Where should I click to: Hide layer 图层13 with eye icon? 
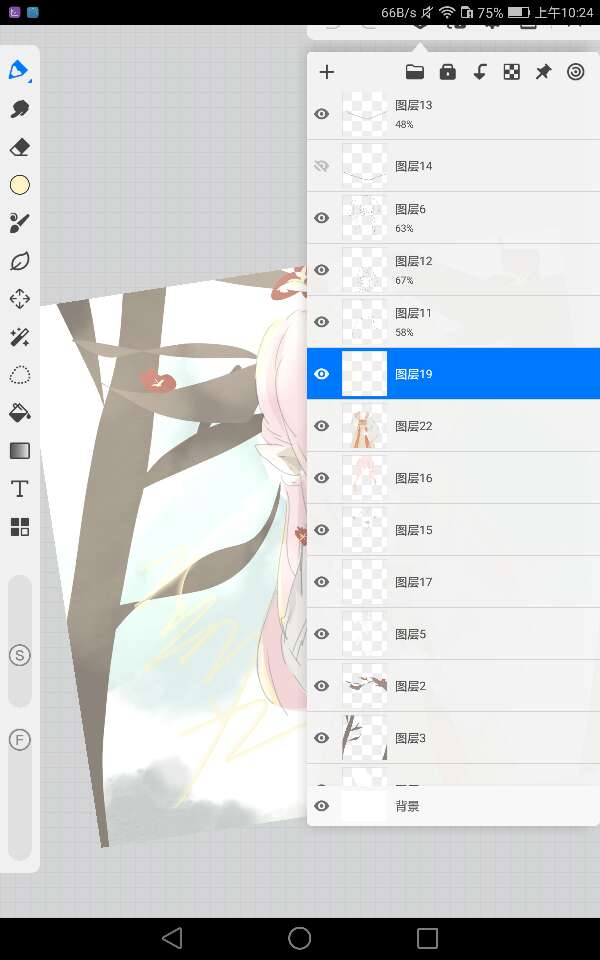[321, 114]
